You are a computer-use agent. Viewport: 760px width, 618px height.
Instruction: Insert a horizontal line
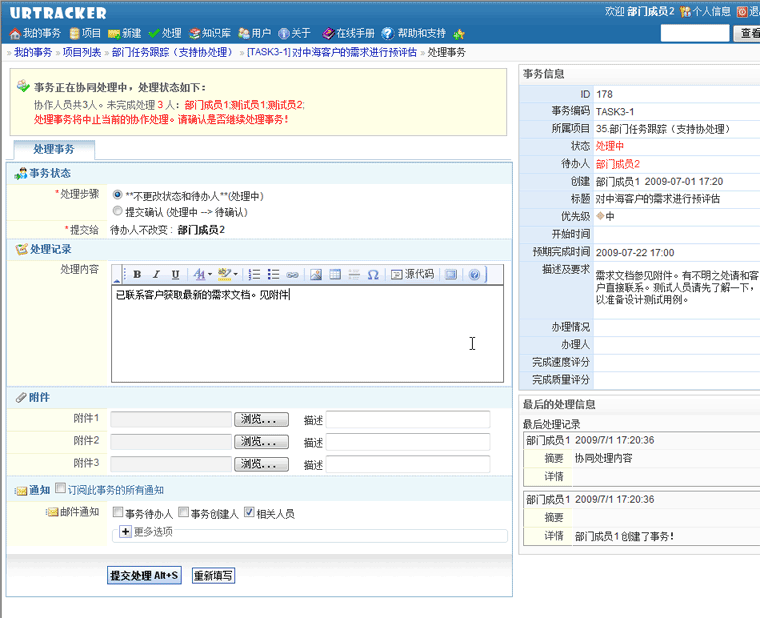pyautogui.click(x=354, y=274)
